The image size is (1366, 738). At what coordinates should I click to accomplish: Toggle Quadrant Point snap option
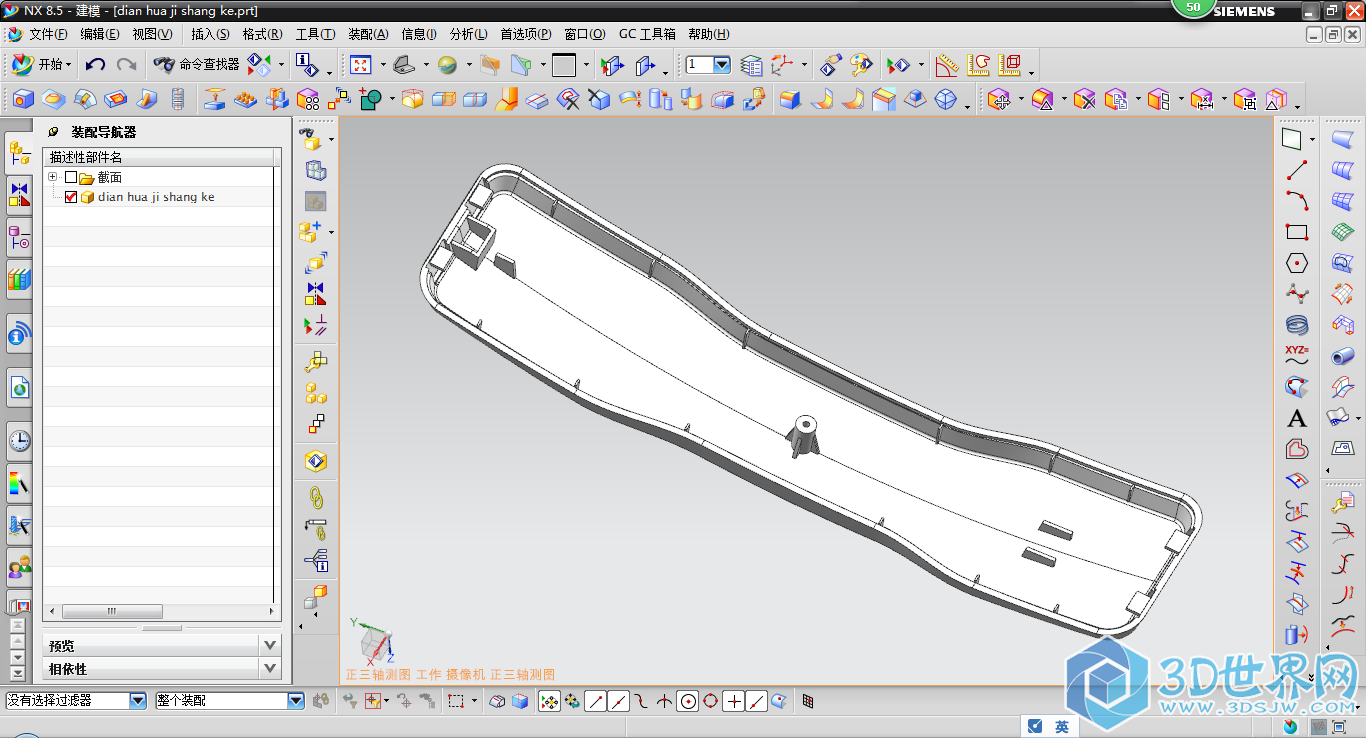(x=710, y=701)
